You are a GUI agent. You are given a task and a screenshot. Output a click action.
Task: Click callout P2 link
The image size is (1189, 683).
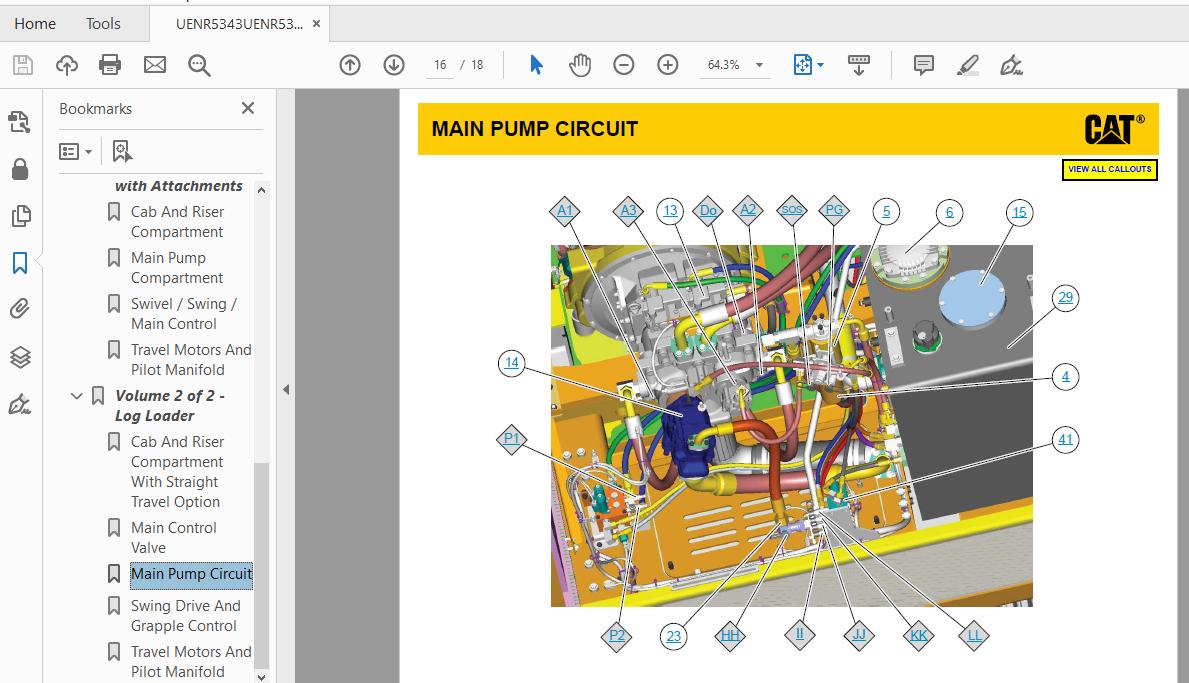tap(616, 635)
